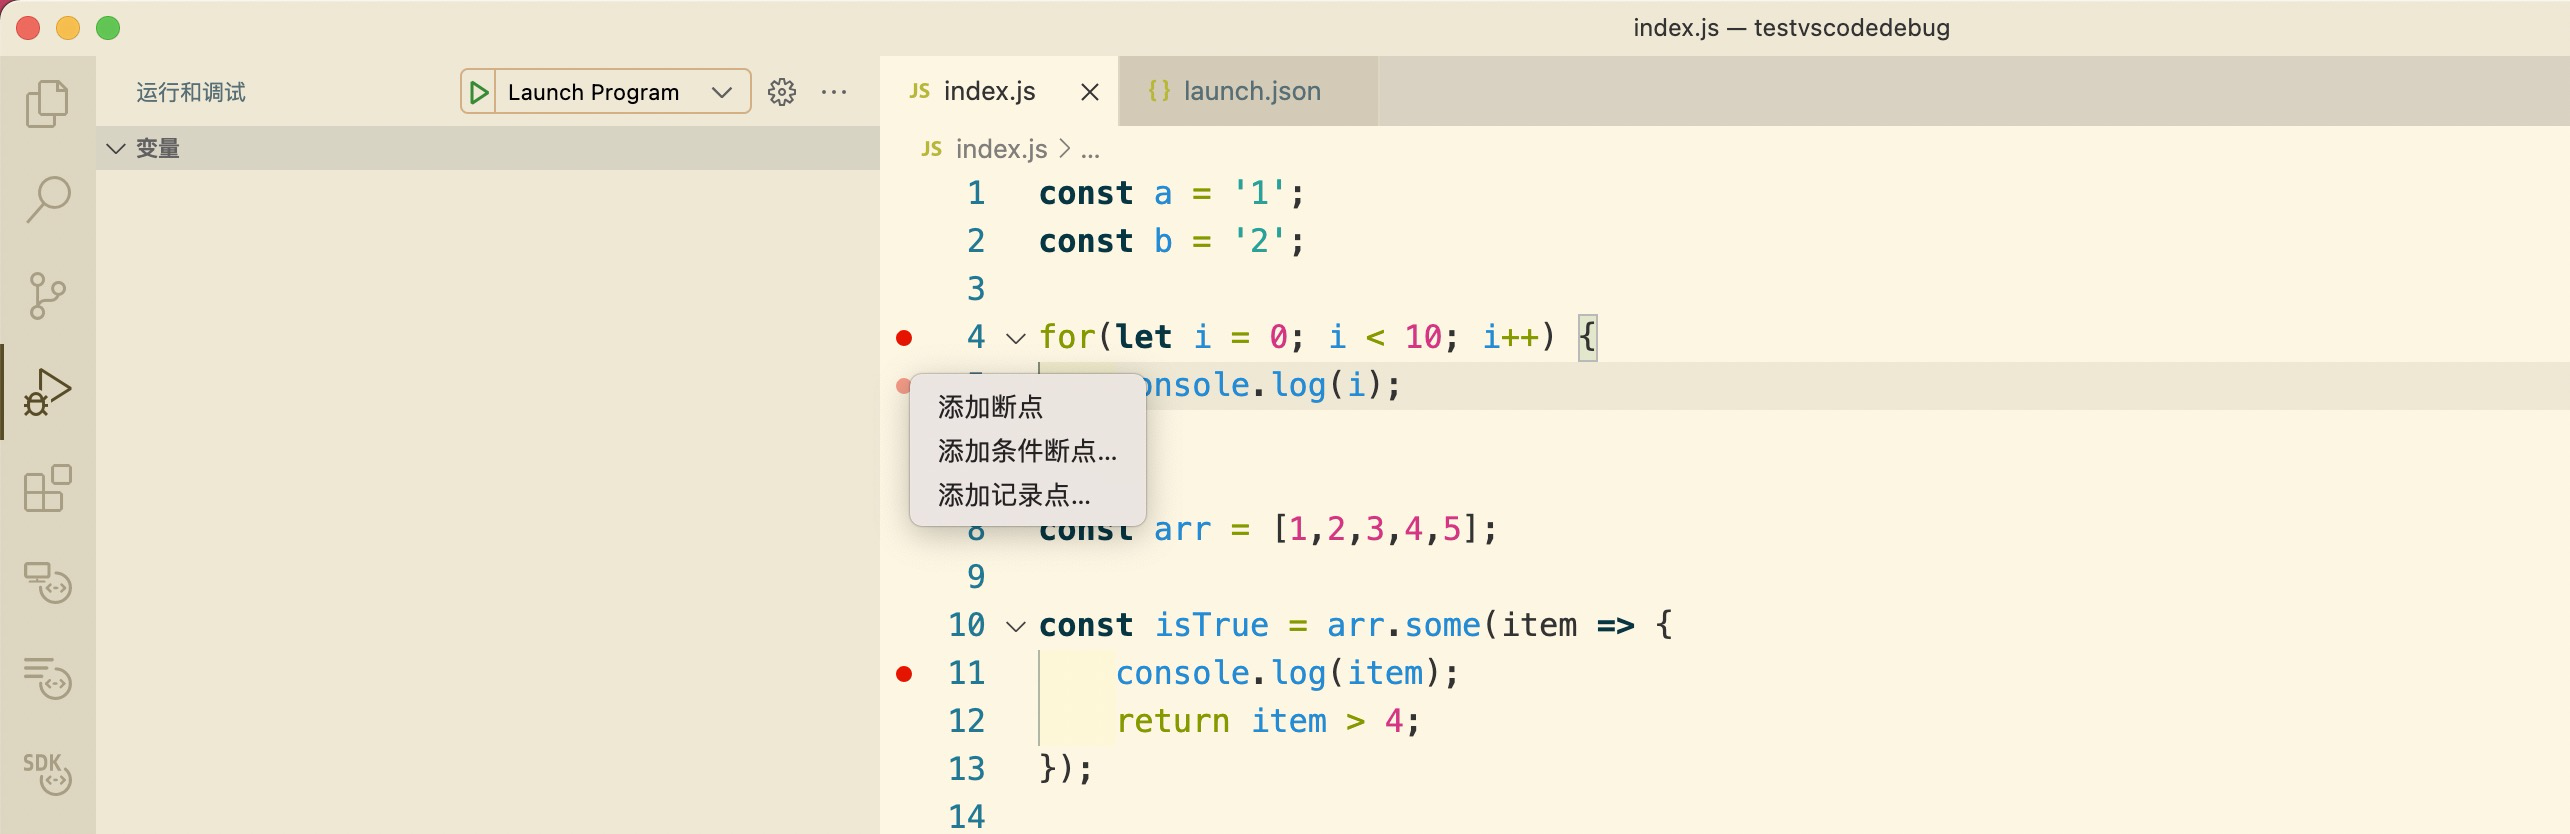
Task: Click the window title index.js — testvscodedebug
Action: click(x=1791, y=27)
